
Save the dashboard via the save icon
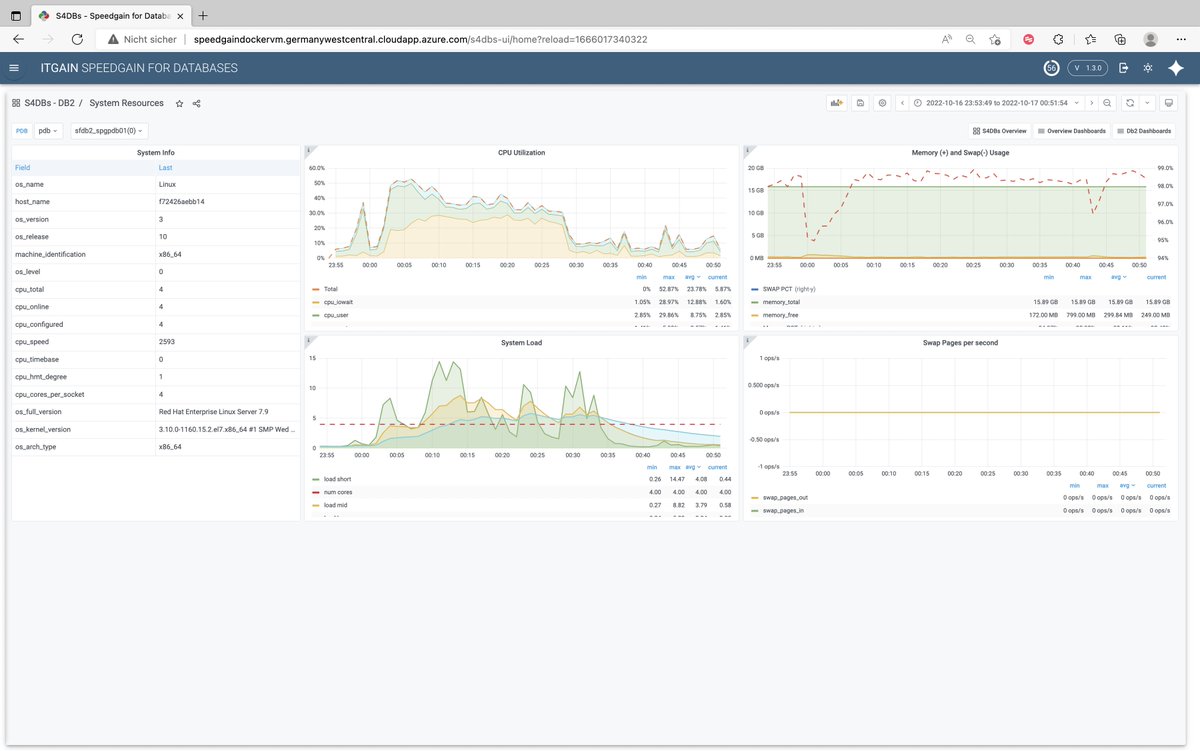pyautogui.click(x=861, y=102)
